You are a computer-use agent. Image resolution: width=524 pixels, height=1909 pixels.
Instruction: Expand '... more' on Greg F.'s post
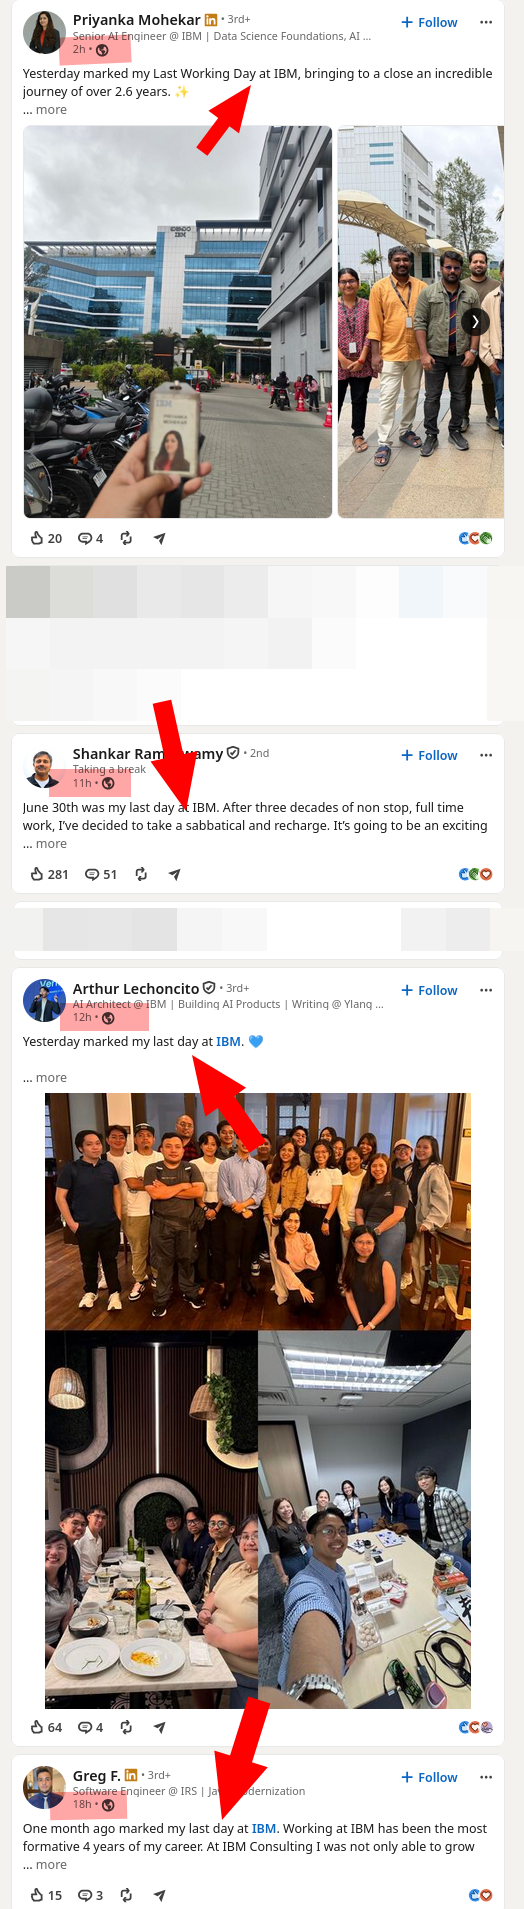(45, 1865)
